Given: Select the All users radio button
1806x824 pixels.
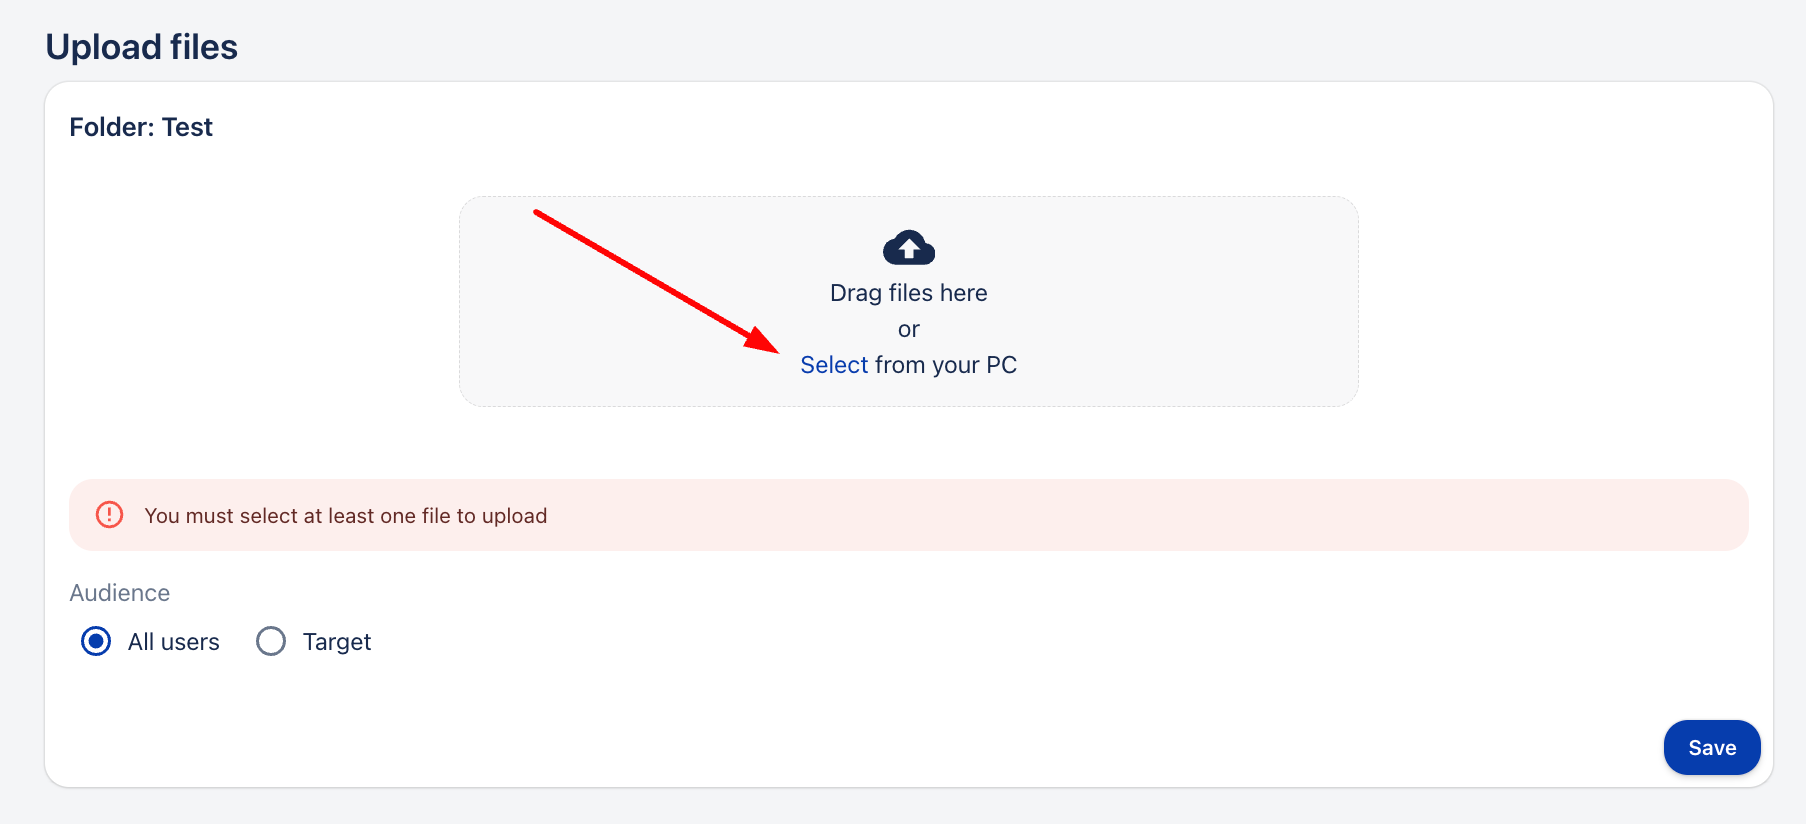Looking at the screenshot, I should [96, 641].
